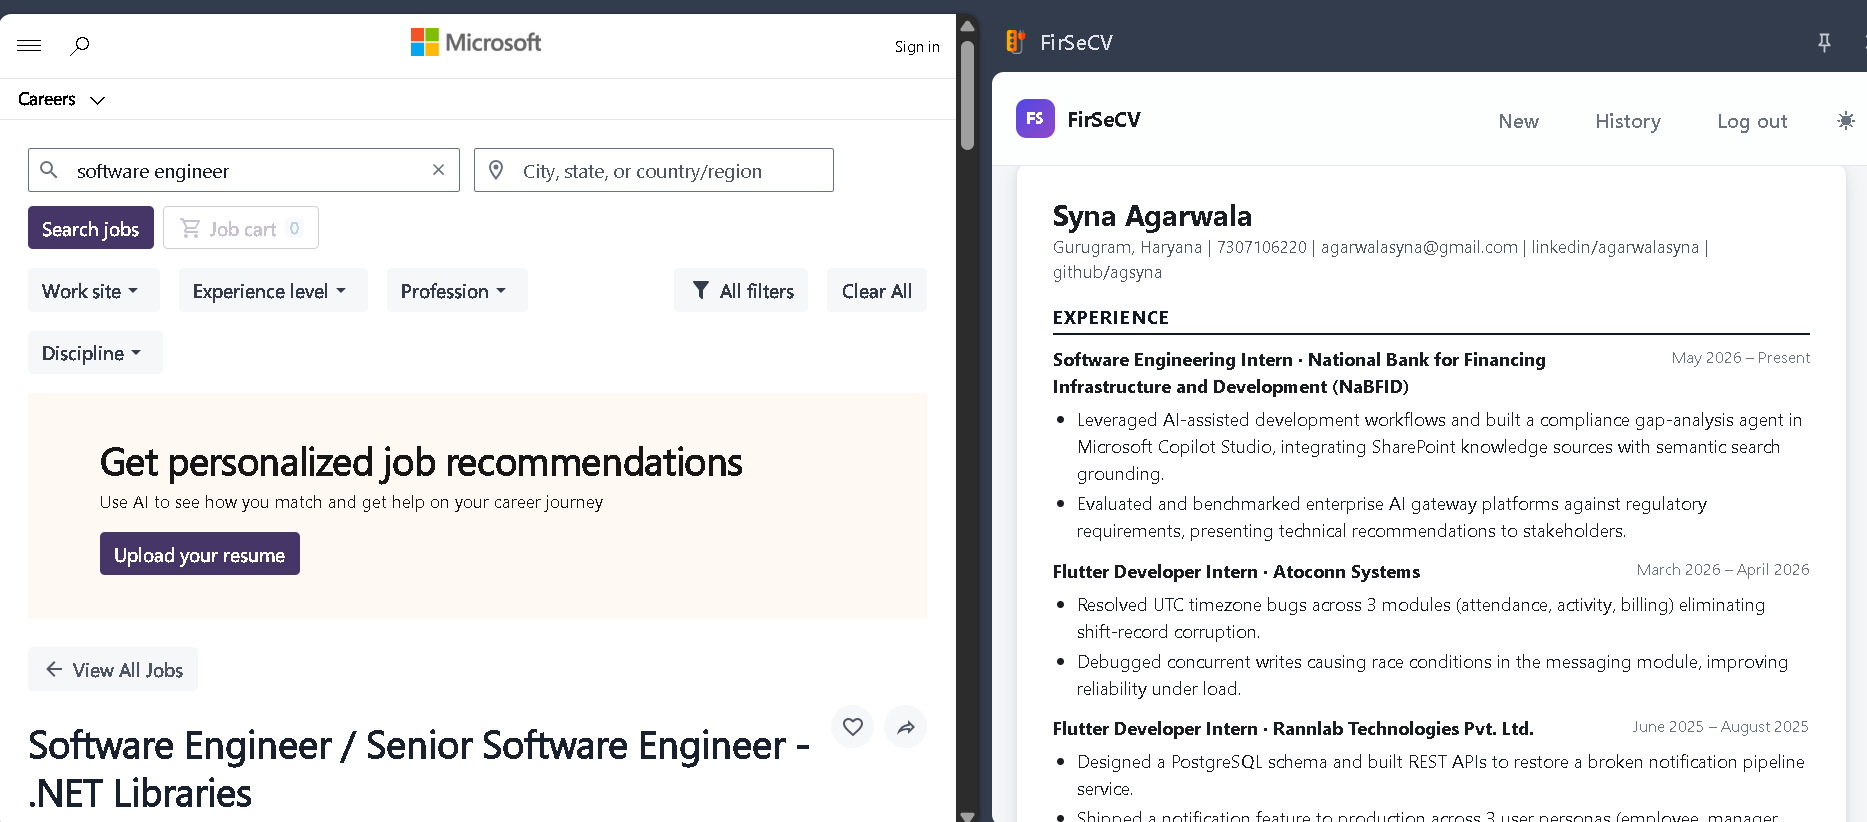
Task: Open the History tab in FirSeCV
Action: [x=1628, y=121]
